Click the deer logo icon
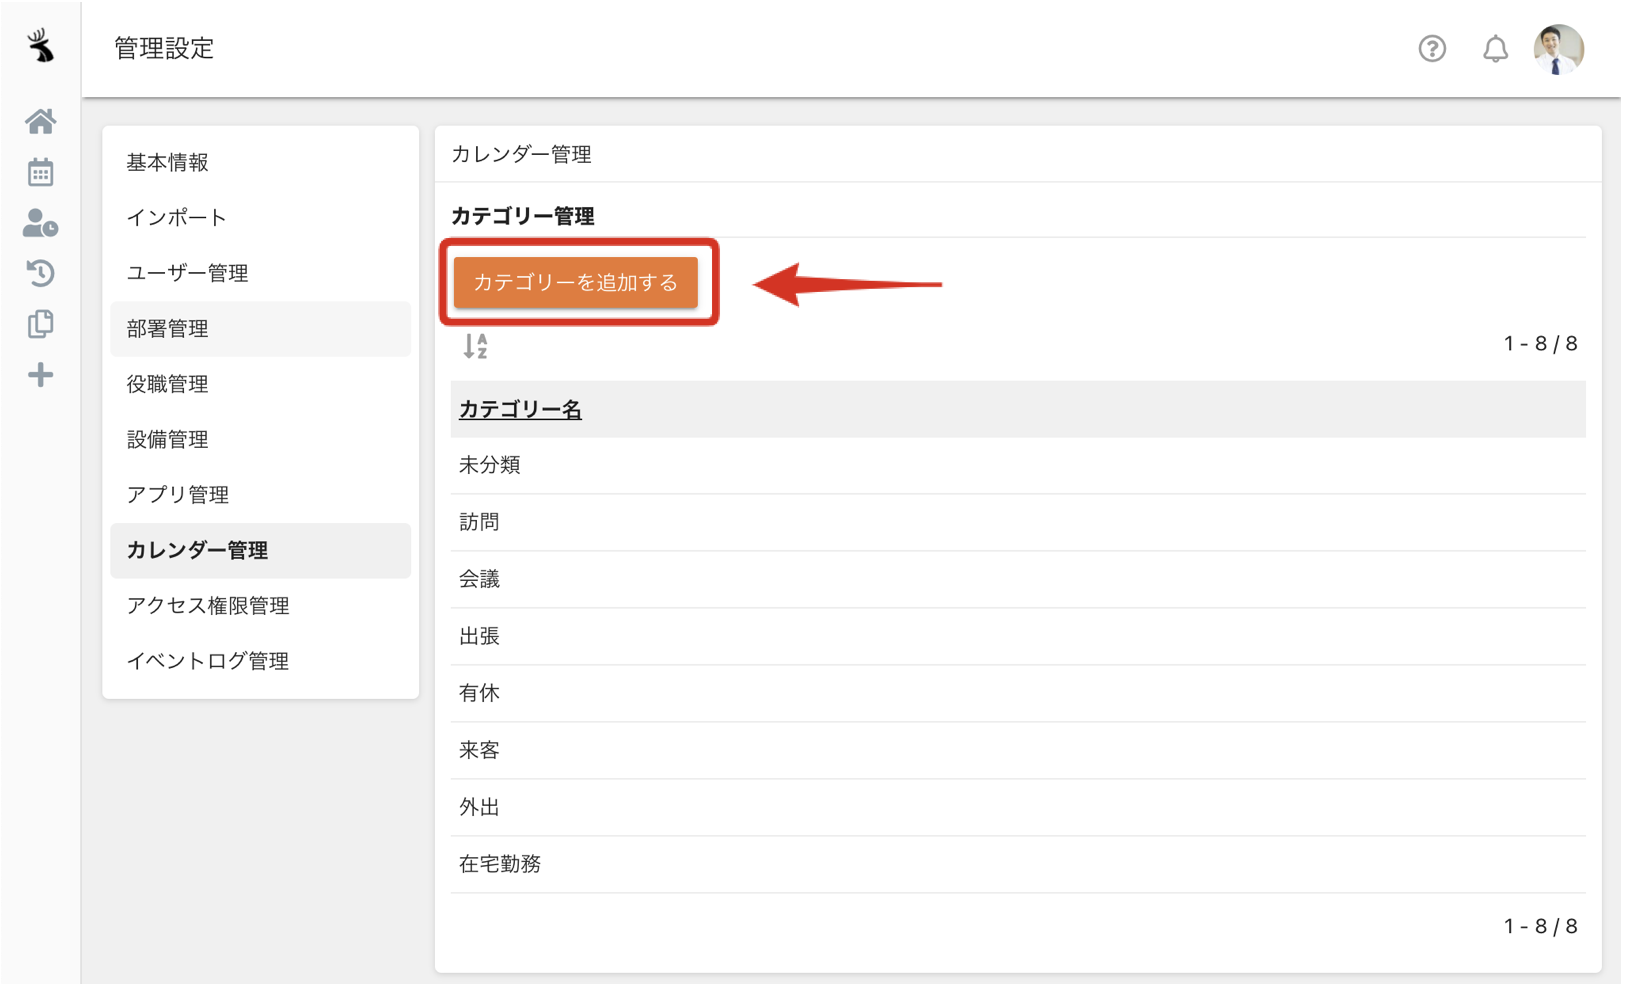Viewport: 1626px width, 984px height. point(40,45)
